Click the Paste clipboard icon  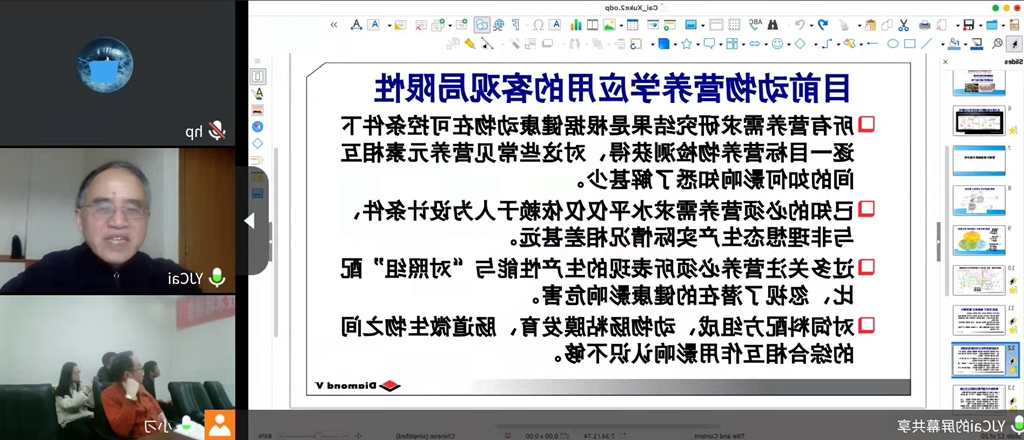tap(871, 25)
